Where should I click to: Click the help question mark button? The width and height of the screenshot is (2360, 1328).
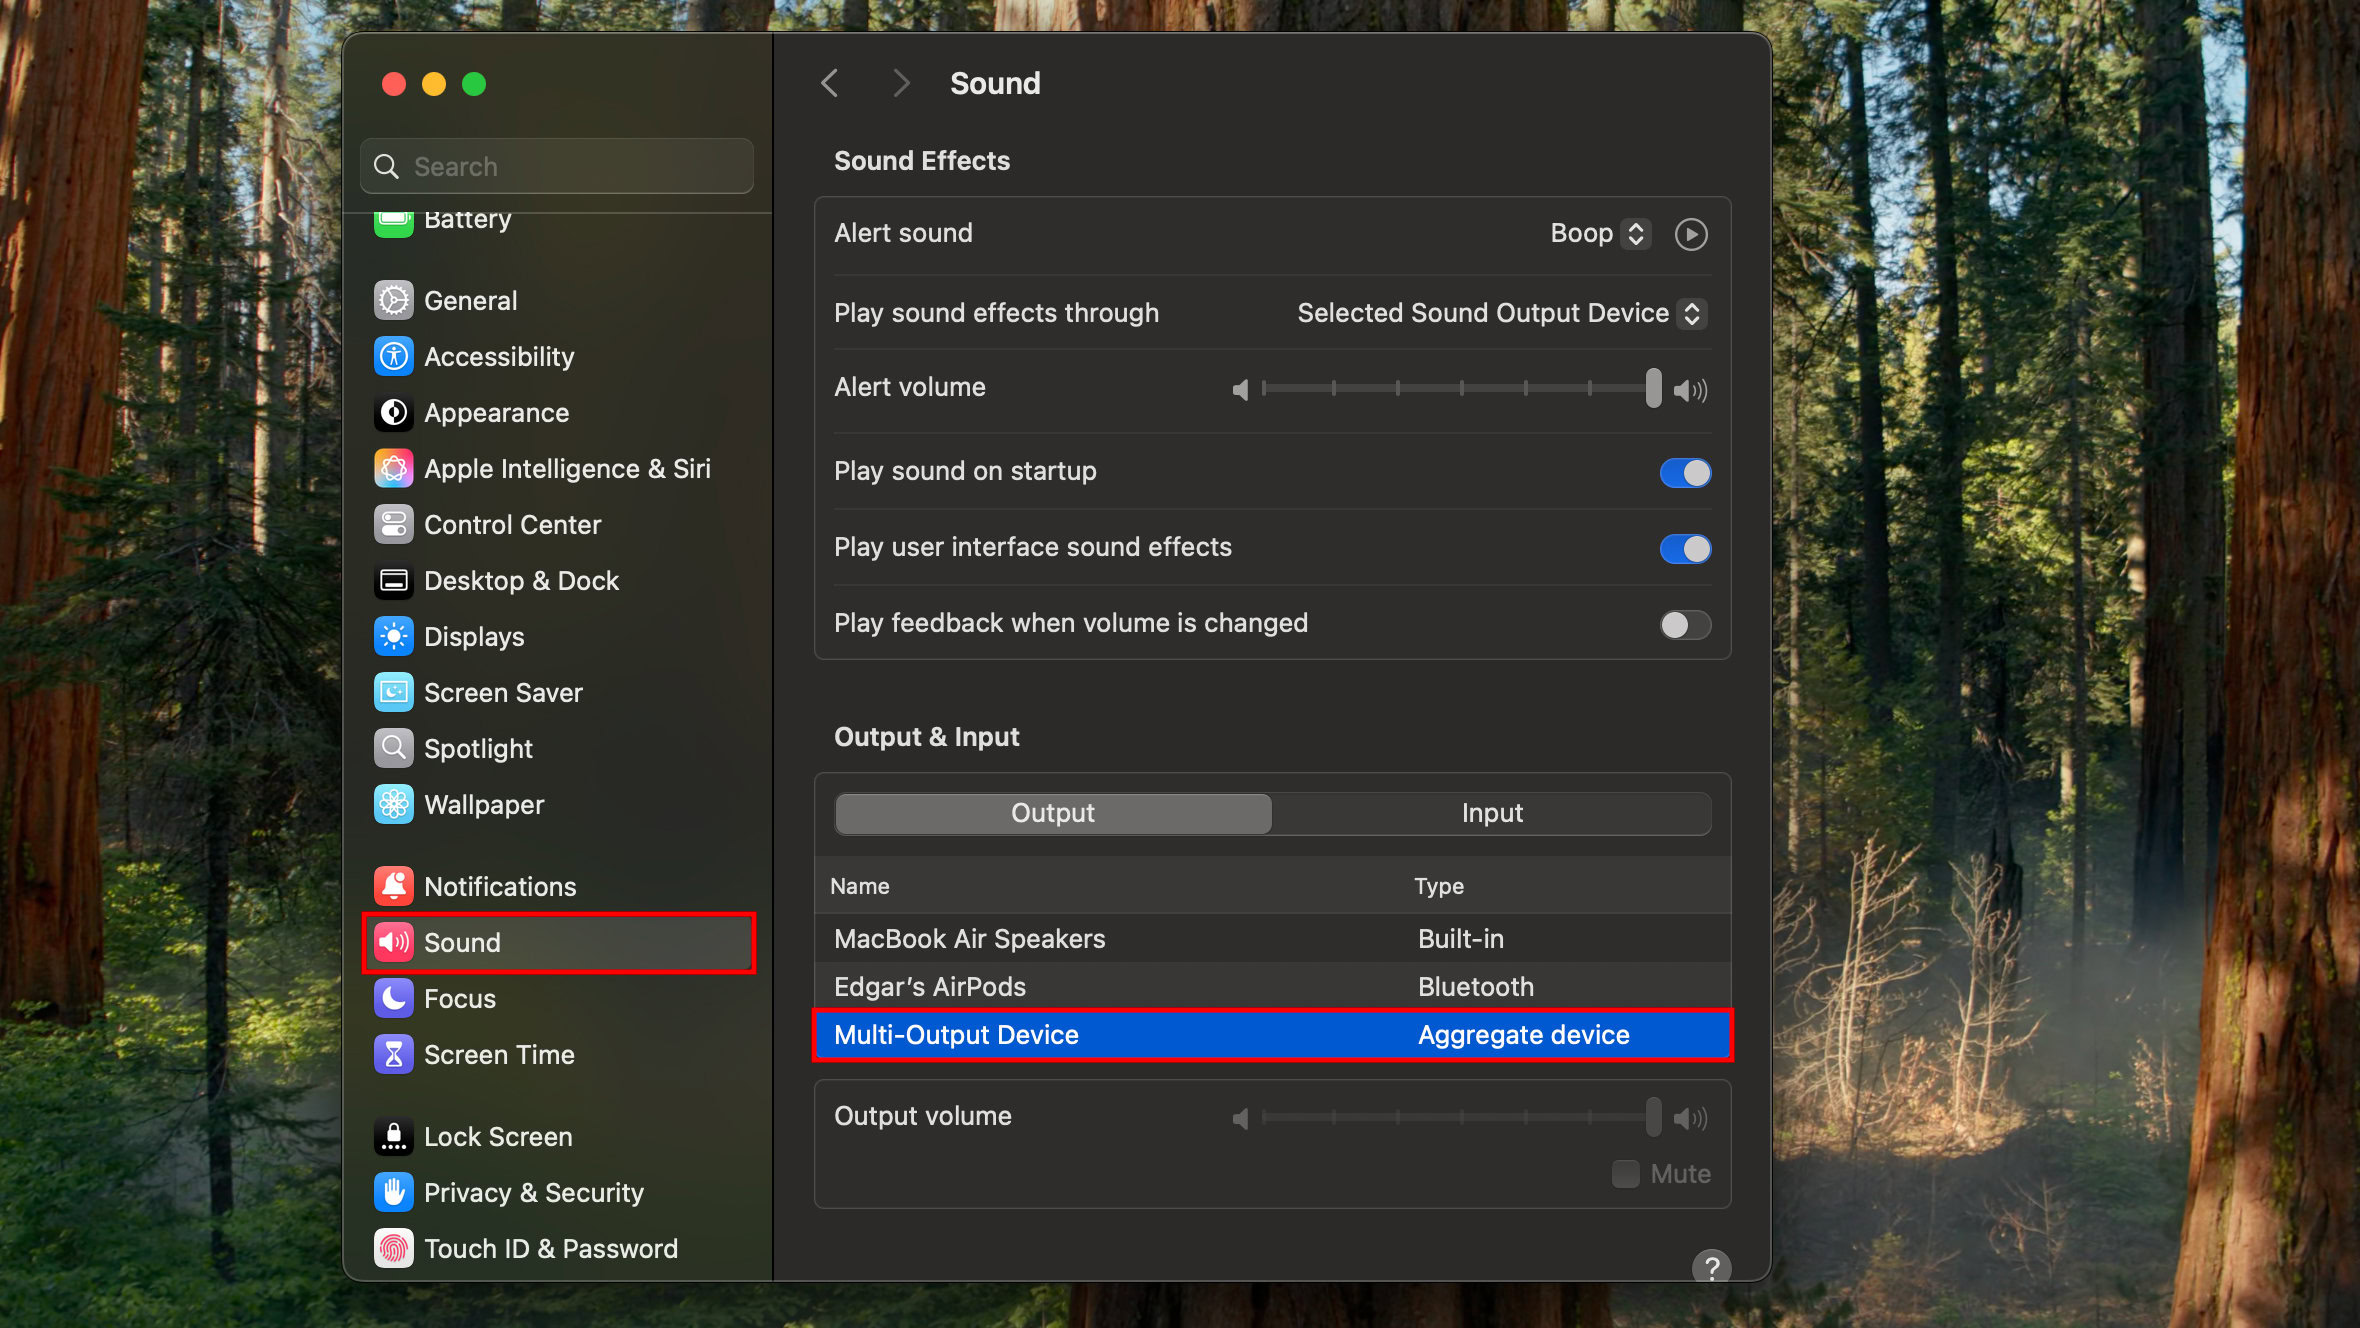[x=1711, y=1267]
